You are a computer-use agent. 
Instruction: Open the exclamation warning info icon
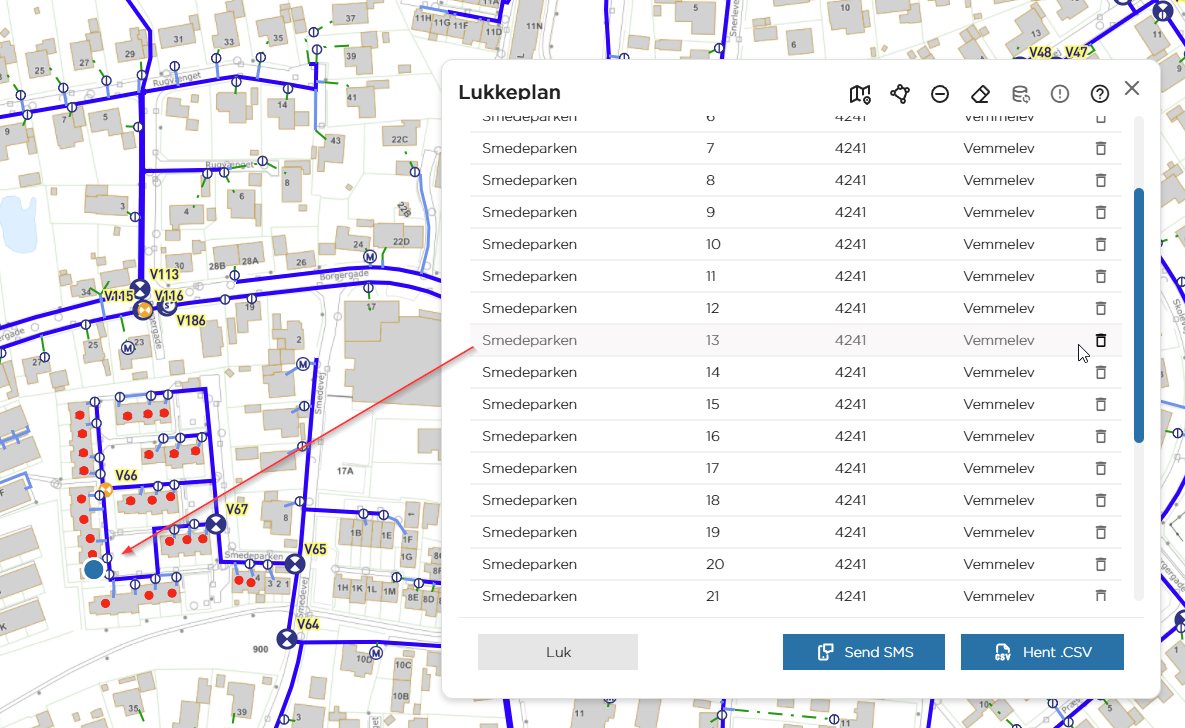pos(1060,94)
